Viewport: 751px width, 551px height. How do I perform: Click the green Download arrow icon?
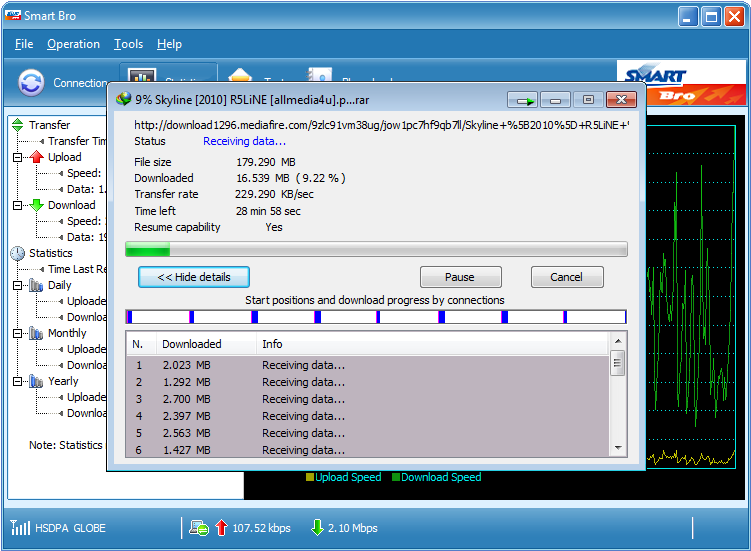[x=36, y=205]
